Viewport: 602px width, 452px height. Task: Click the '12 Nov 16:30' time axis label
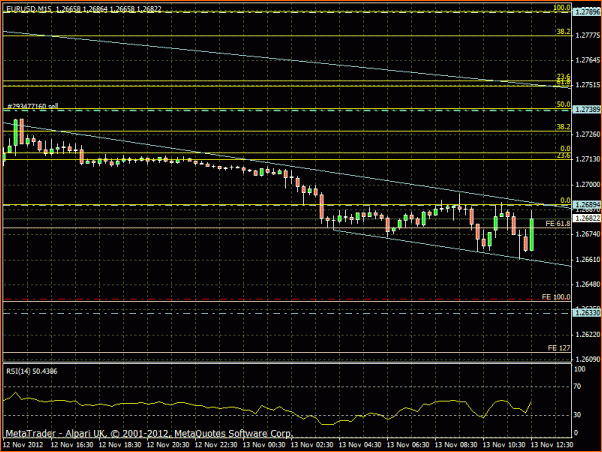click(72, 445)
